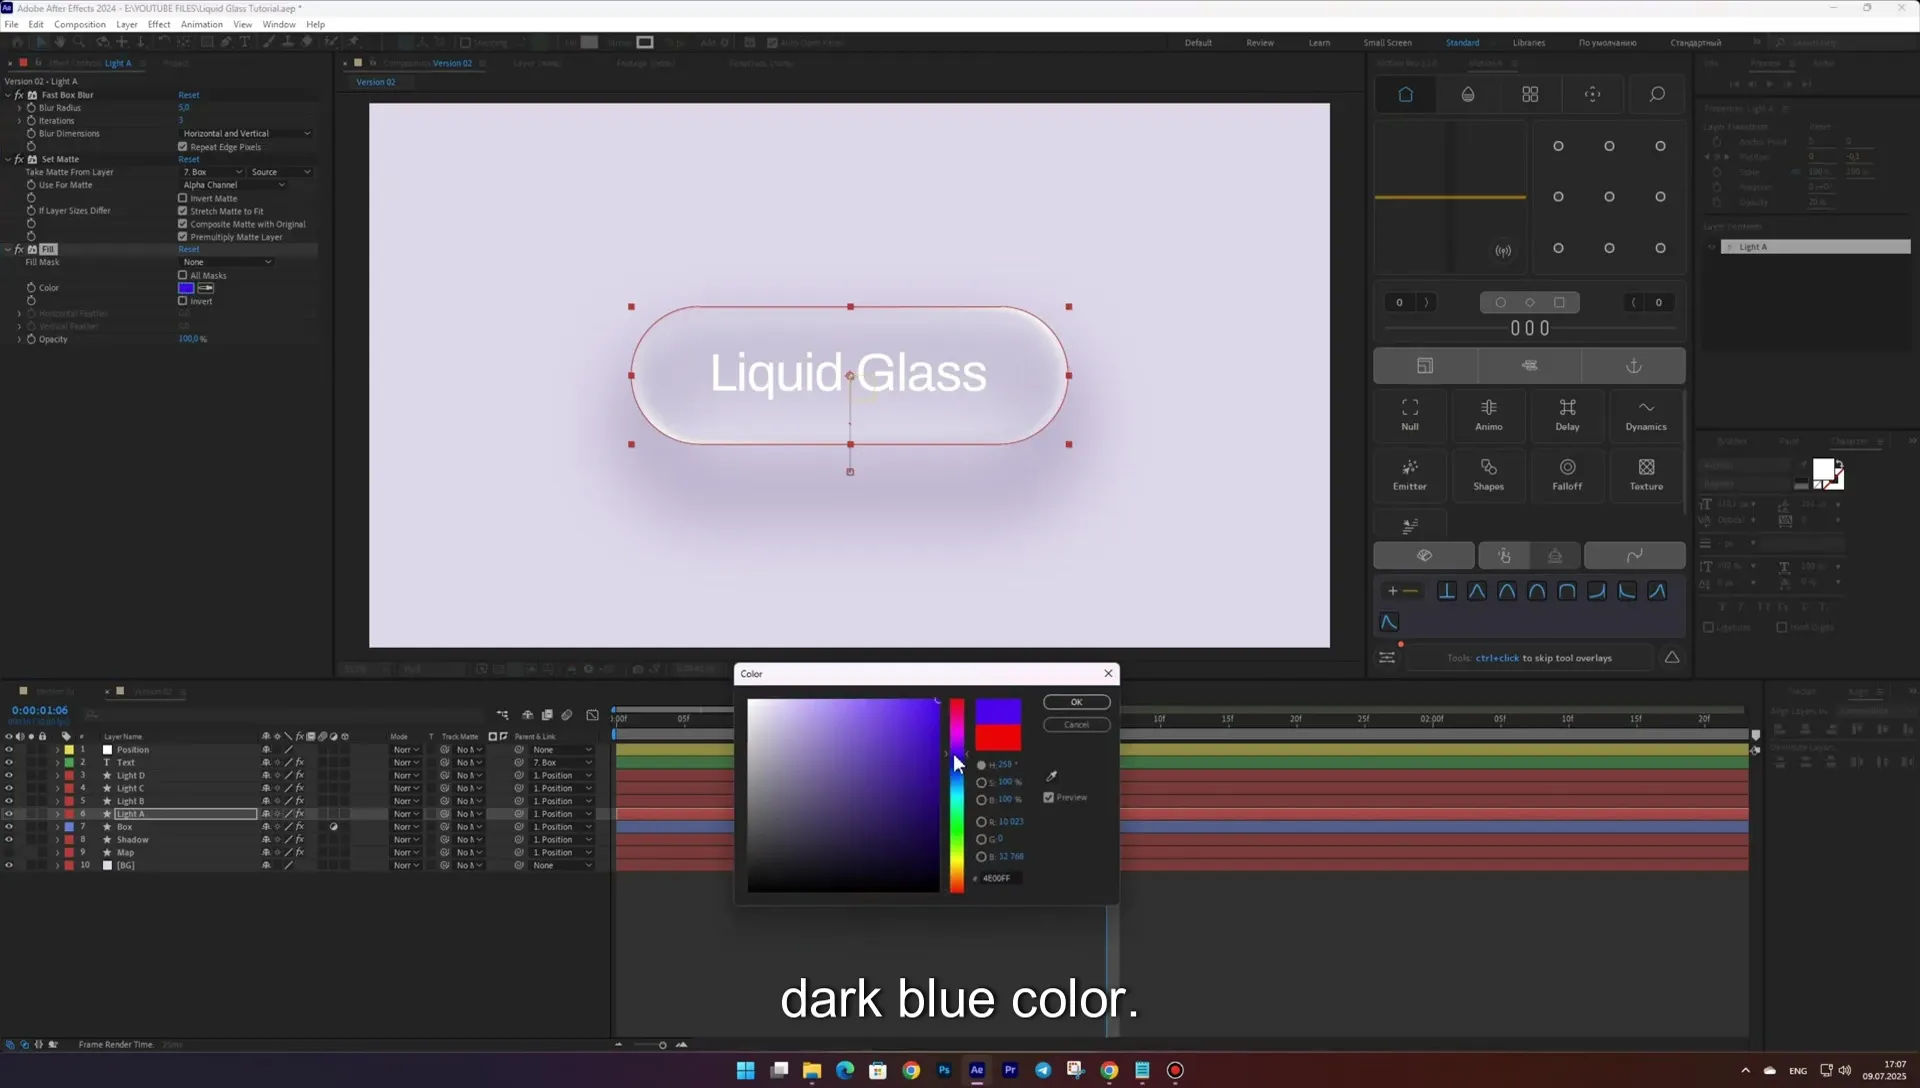Select the S saturation radio button
The image size is (1920, 1088).
981,782
